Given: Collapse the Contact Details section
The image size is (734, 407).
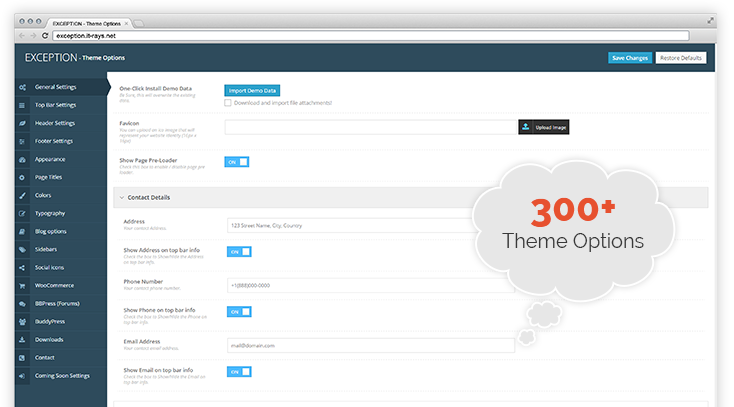Looking at the screenshot, I should (121, 197).
